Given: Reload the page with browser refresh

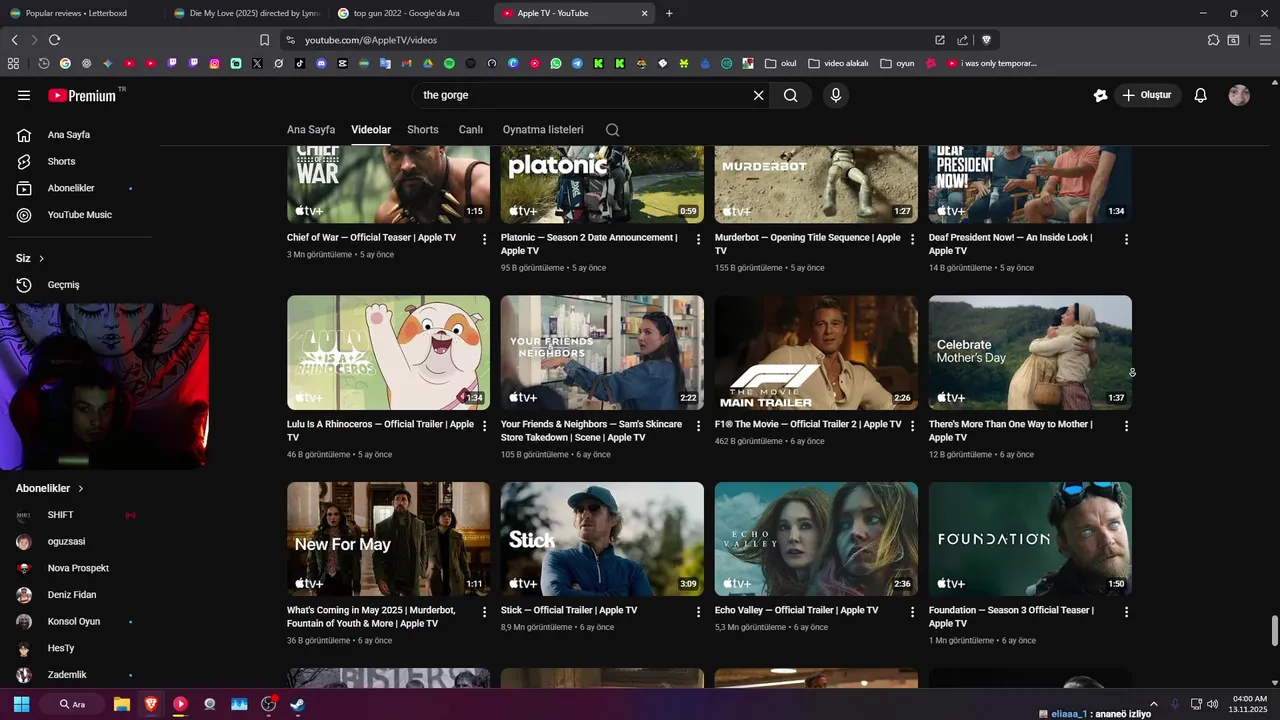Looking at the screenshot, I should tap(54, 40).
